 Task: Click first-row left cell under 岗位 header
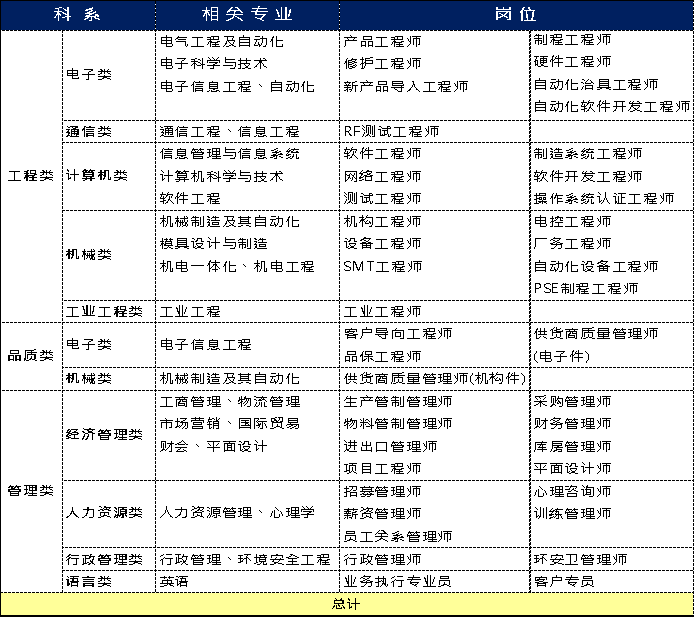[434, 75]
